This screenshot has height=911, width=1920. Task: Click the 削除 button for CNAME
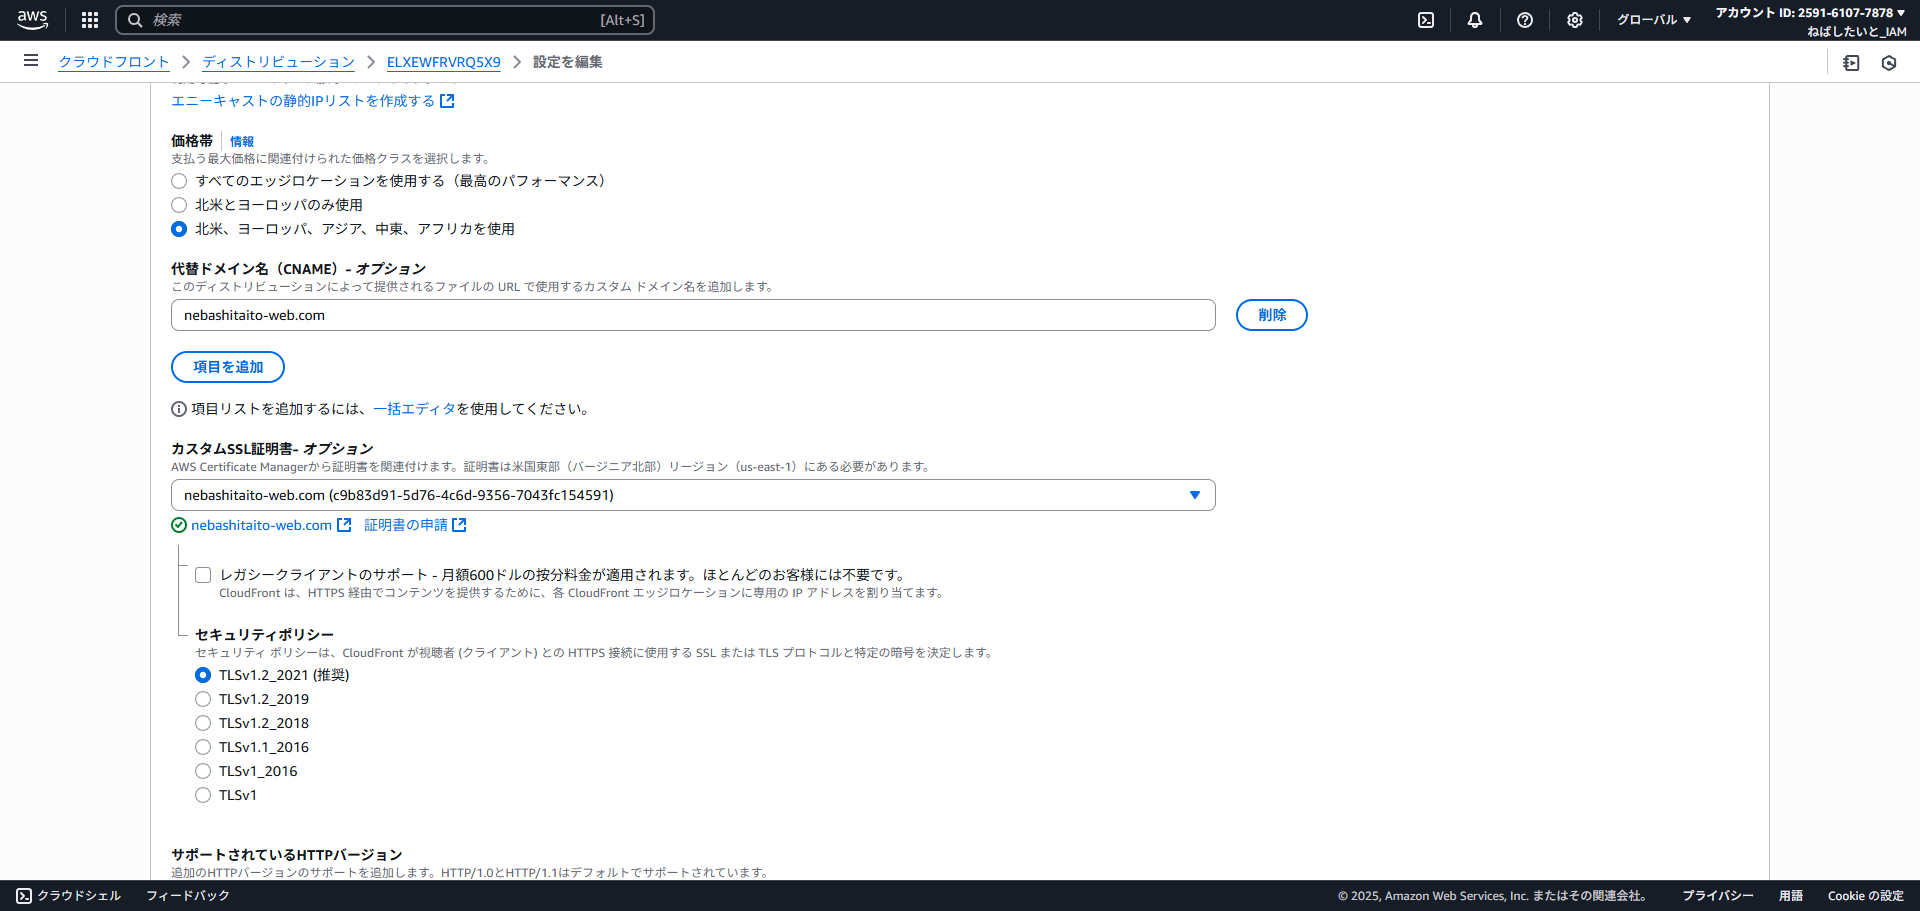(x=1272, y=315)
